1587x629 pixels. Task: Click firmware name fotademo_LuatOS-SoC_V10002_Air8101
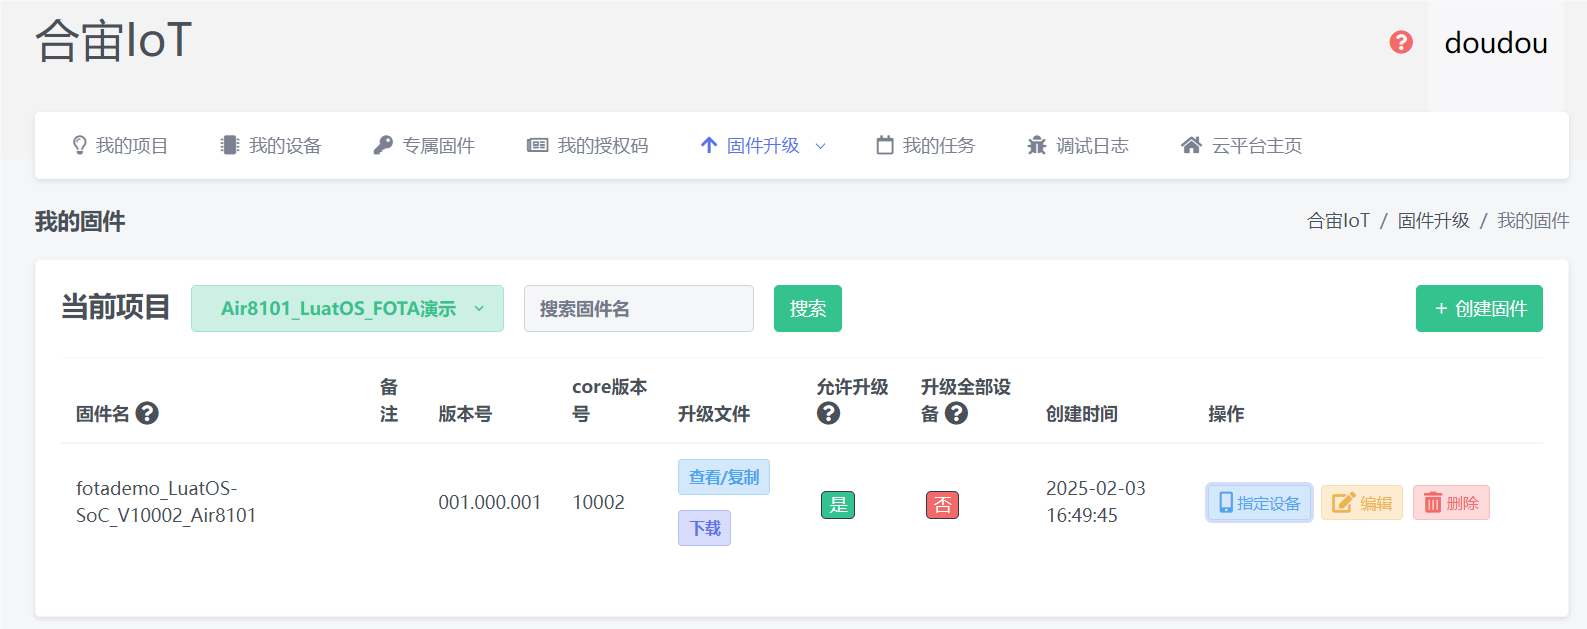pos(166,502)
